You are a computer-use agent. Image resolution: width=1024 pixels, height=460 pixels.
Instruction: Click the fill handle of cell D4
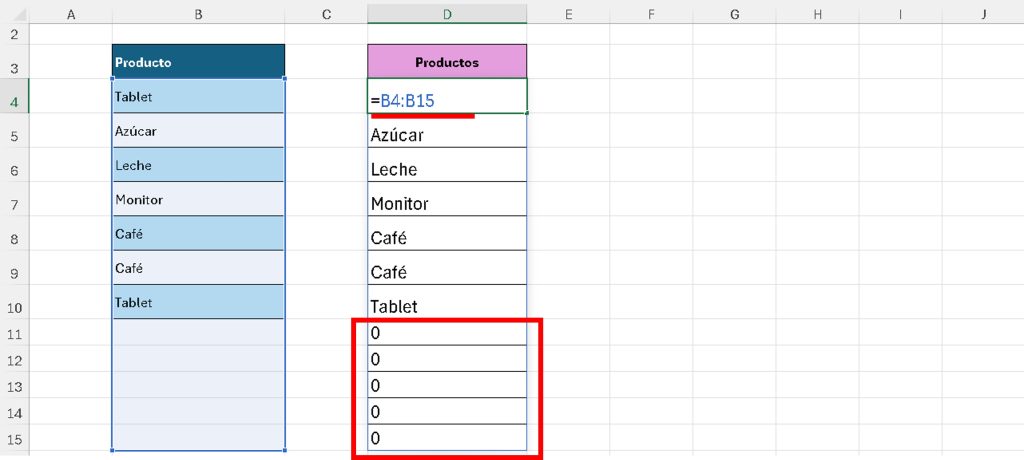point(527,113)
